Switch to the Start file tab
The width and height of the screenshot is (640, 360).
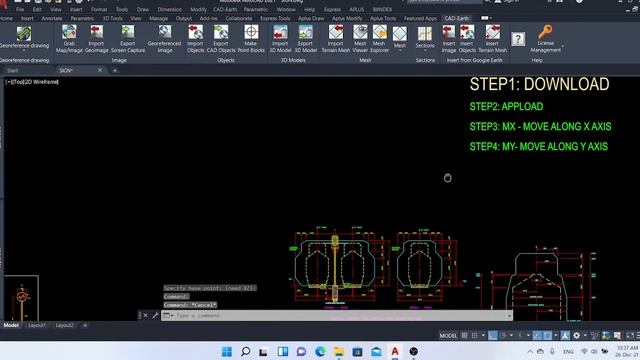tap(12, 71)
